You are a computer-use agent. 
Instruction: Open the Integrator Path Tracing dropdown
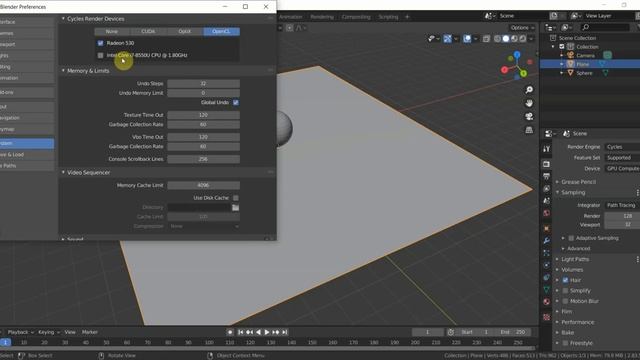pyautogui.click(x=622, y=205)
